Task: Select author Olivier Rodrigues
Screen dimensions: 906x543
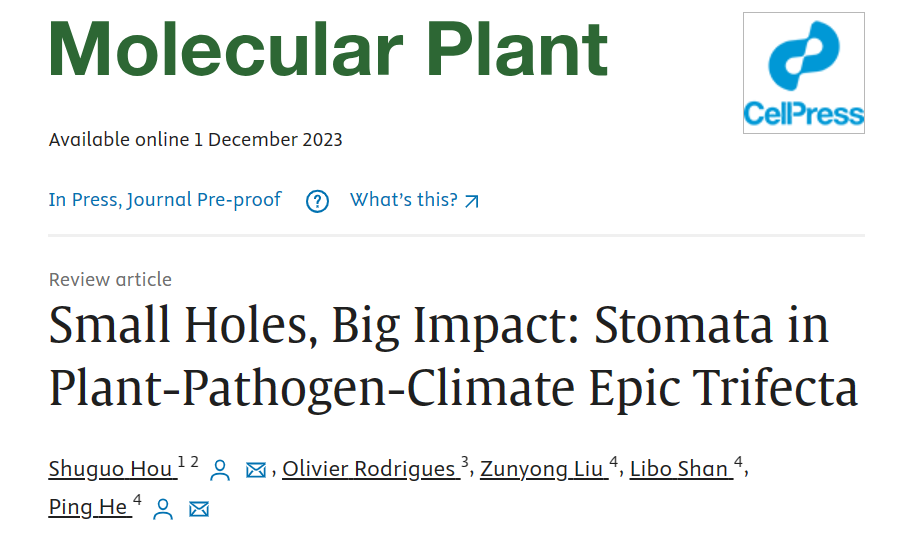Action: (368, 469)
